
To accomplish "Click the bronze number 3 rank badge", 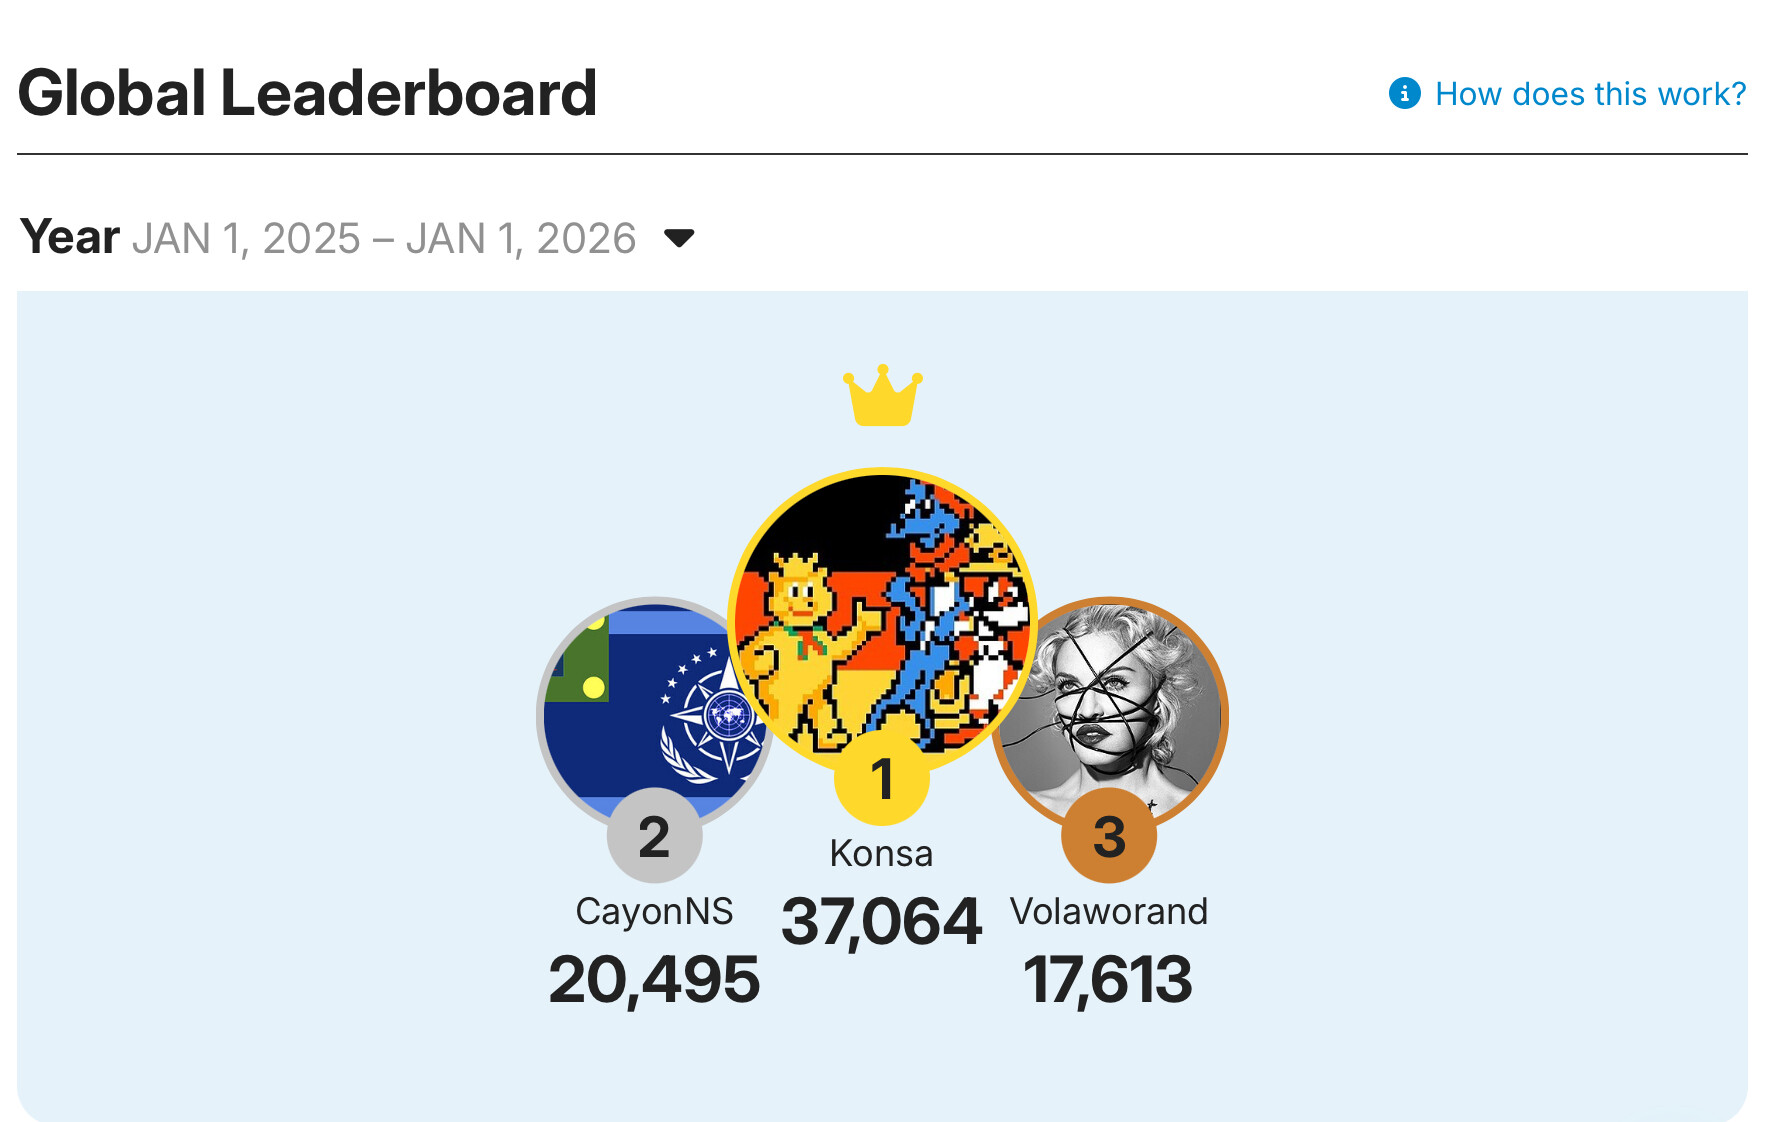I will 1109,836.
